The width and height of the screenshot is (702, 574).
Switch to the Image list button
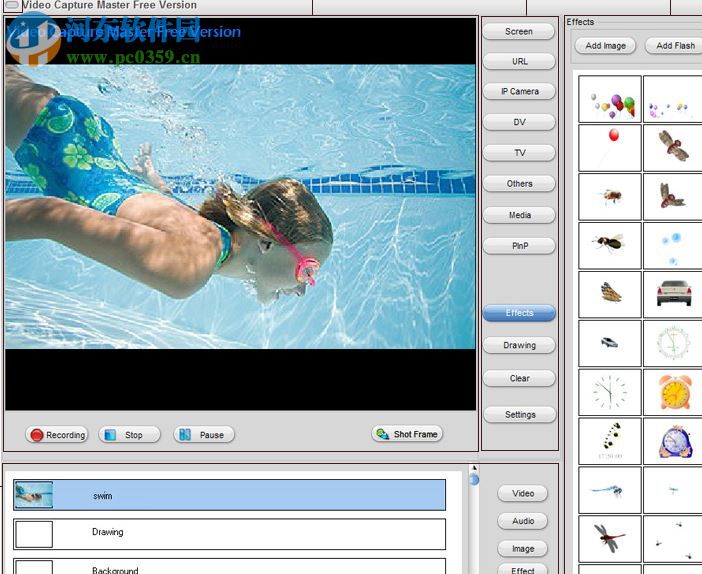523,549
